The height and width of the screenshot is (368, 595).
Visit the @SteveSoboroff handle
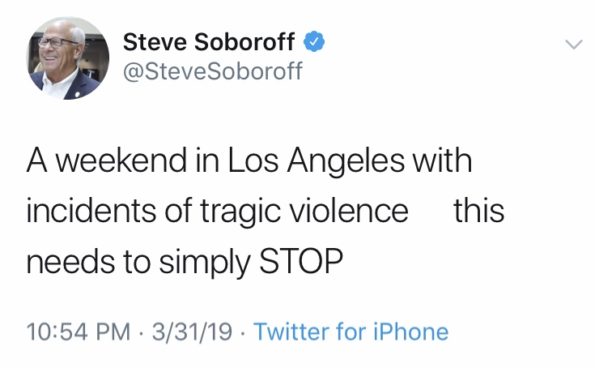[213, 71]
